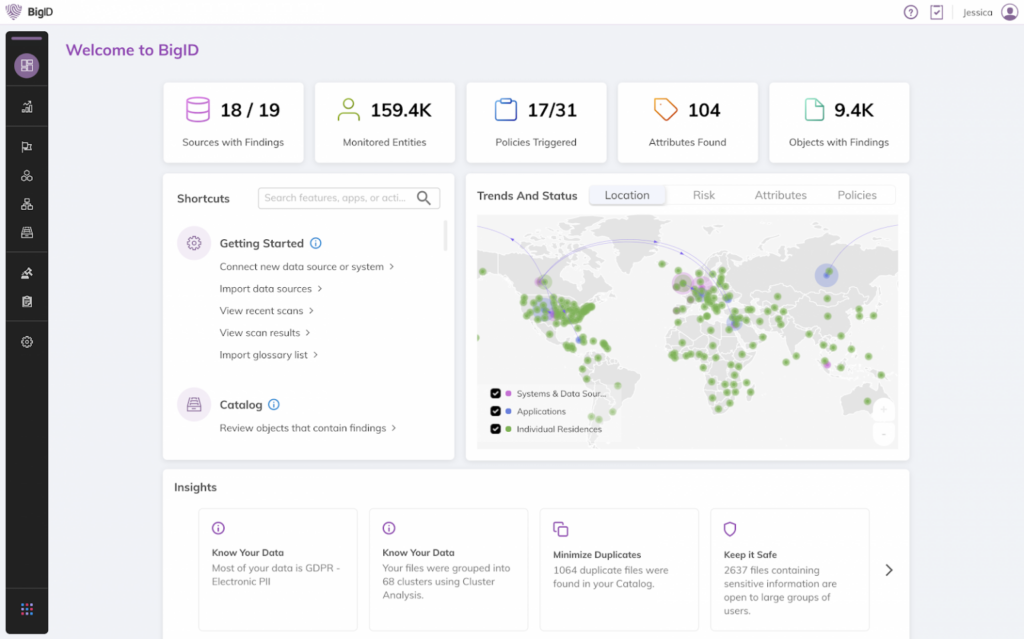Open the colorful apps grid icon
The width and height of the screenshot is (1024, 639).
pyautogui.click(x=27, y=609)
